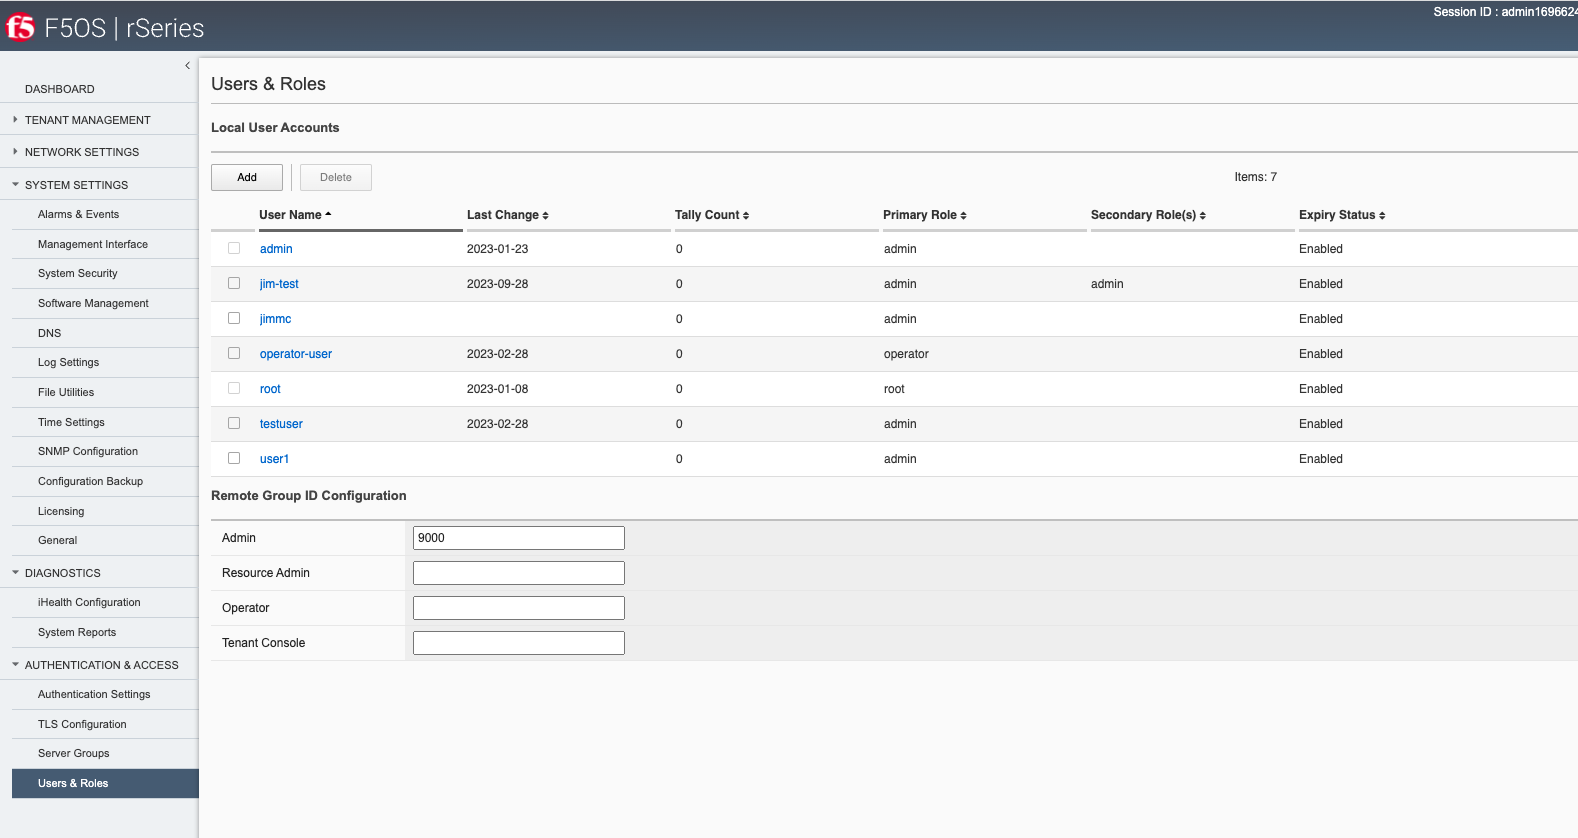This screenshot has height=838, width=1578.
Task: Click the Session ID text
Action: (1505, 12)
